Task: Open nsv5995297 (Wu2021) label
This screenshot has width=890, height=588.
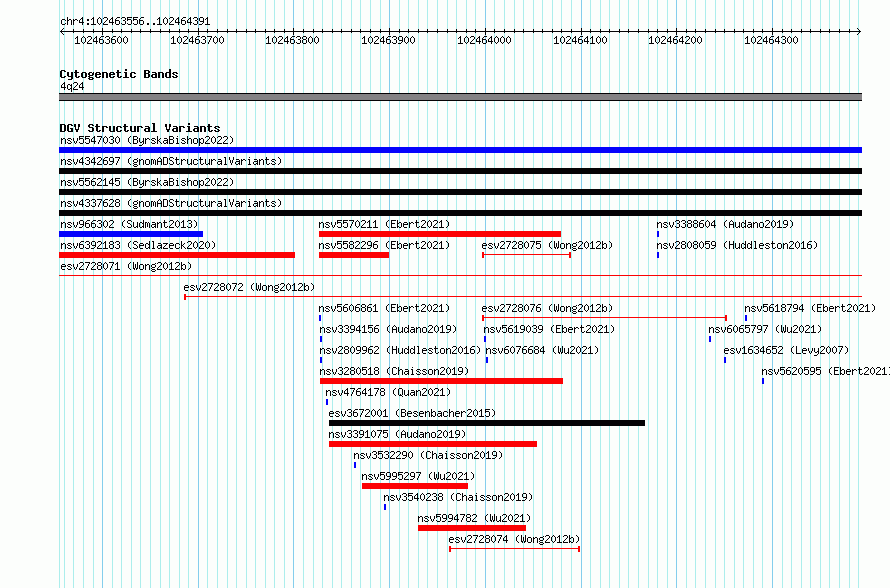Action: pyautogui.click(x=418, y=476)
